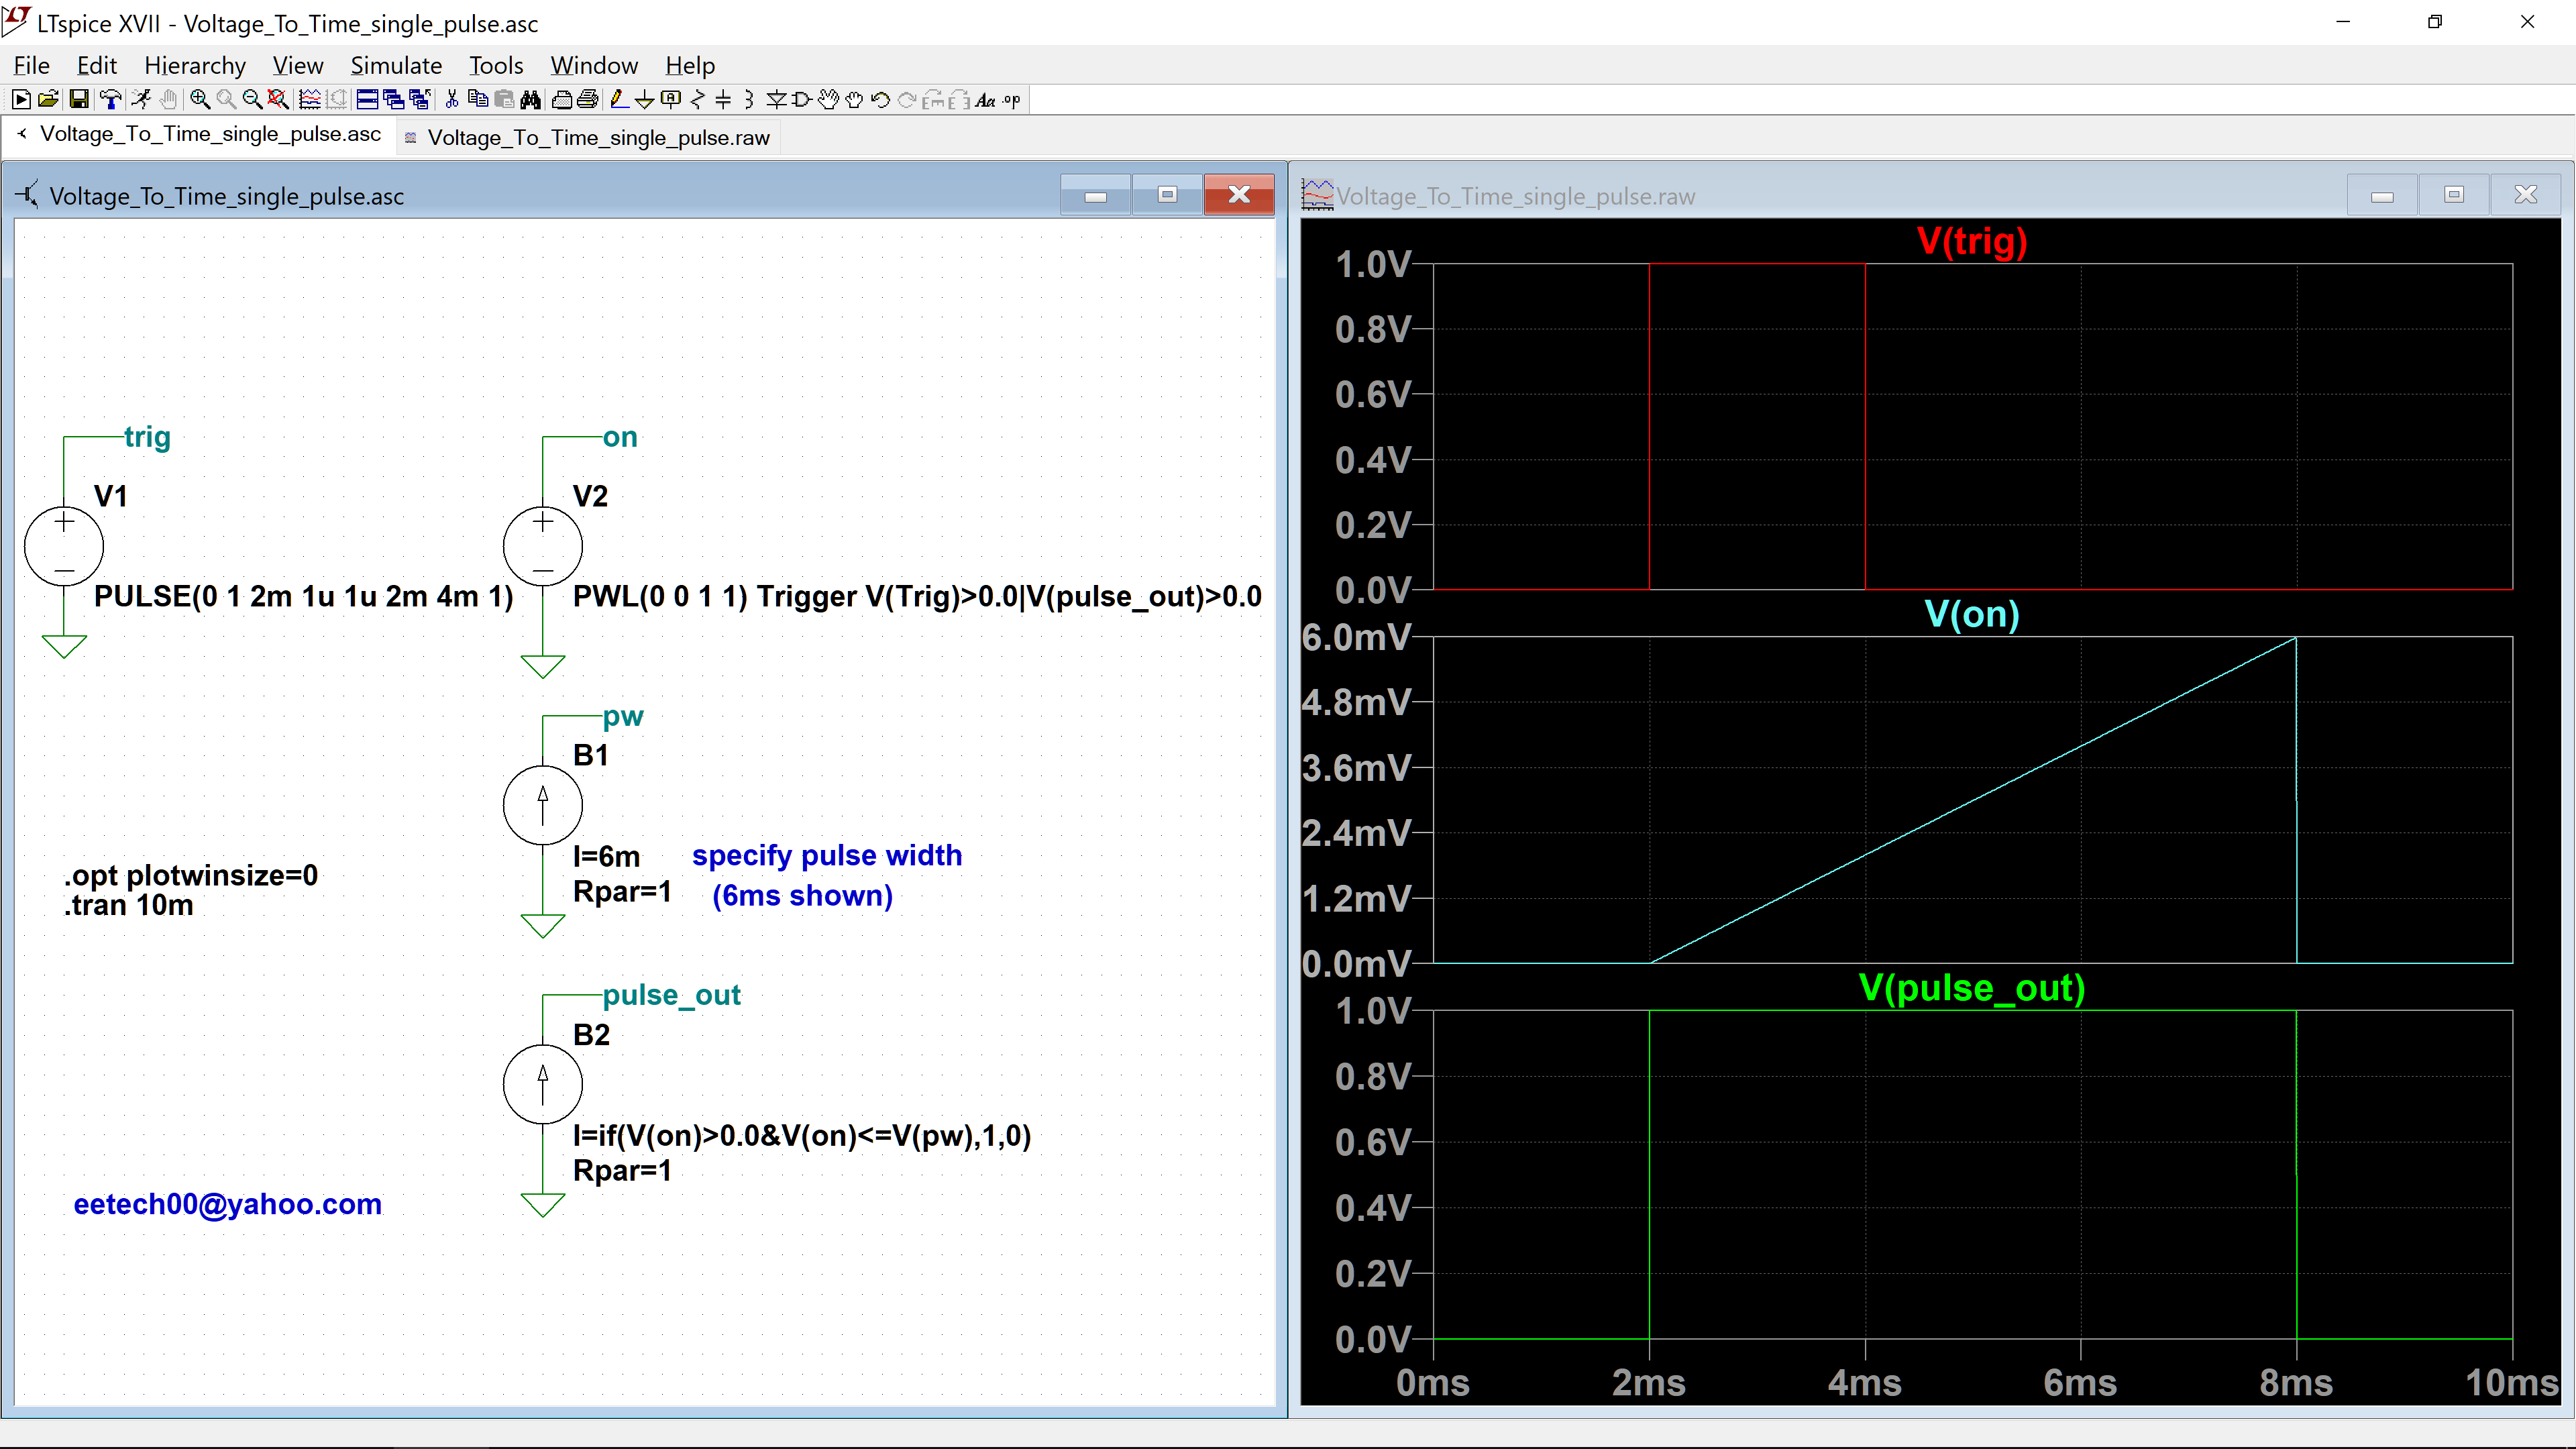Place a Ground symbol
This screenshot has height=1449, width=2576.
point(645,100)
